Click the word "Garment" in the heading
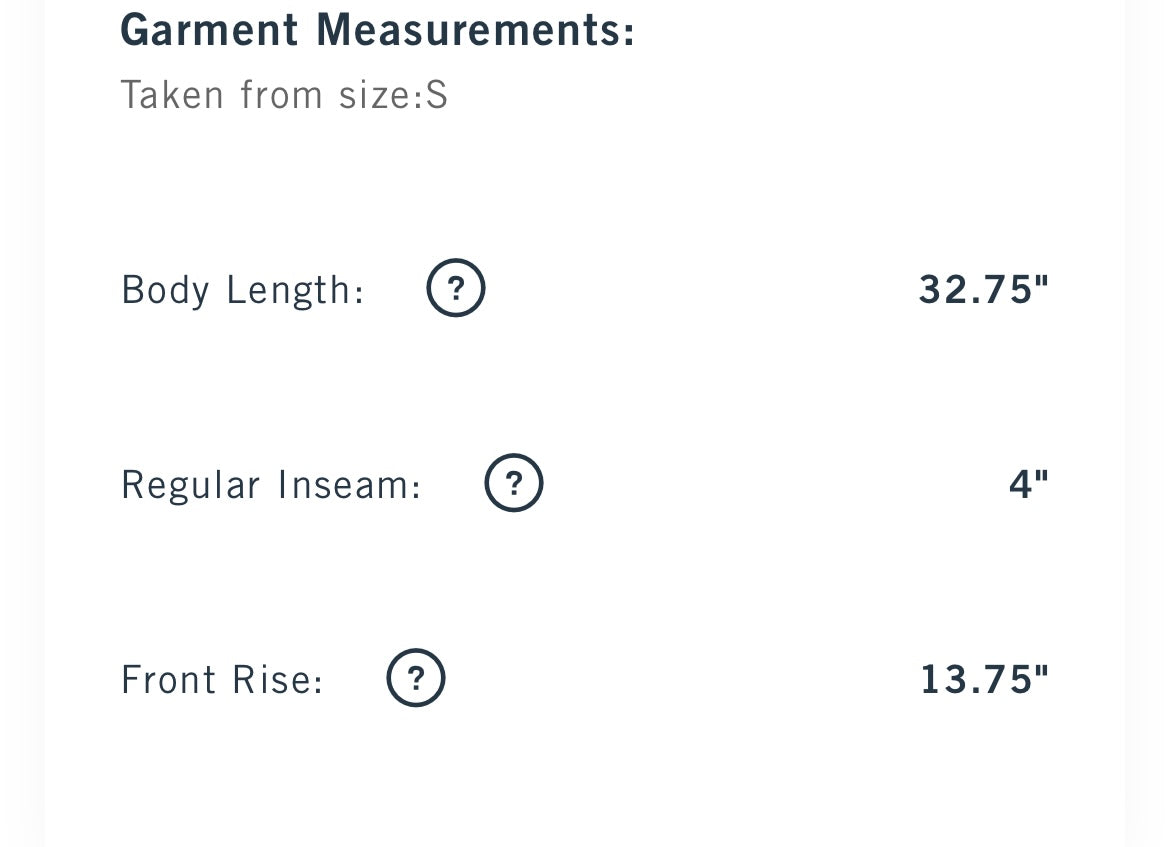The width and height of the screenshot is (1170, 847). [x=209, y=30]
